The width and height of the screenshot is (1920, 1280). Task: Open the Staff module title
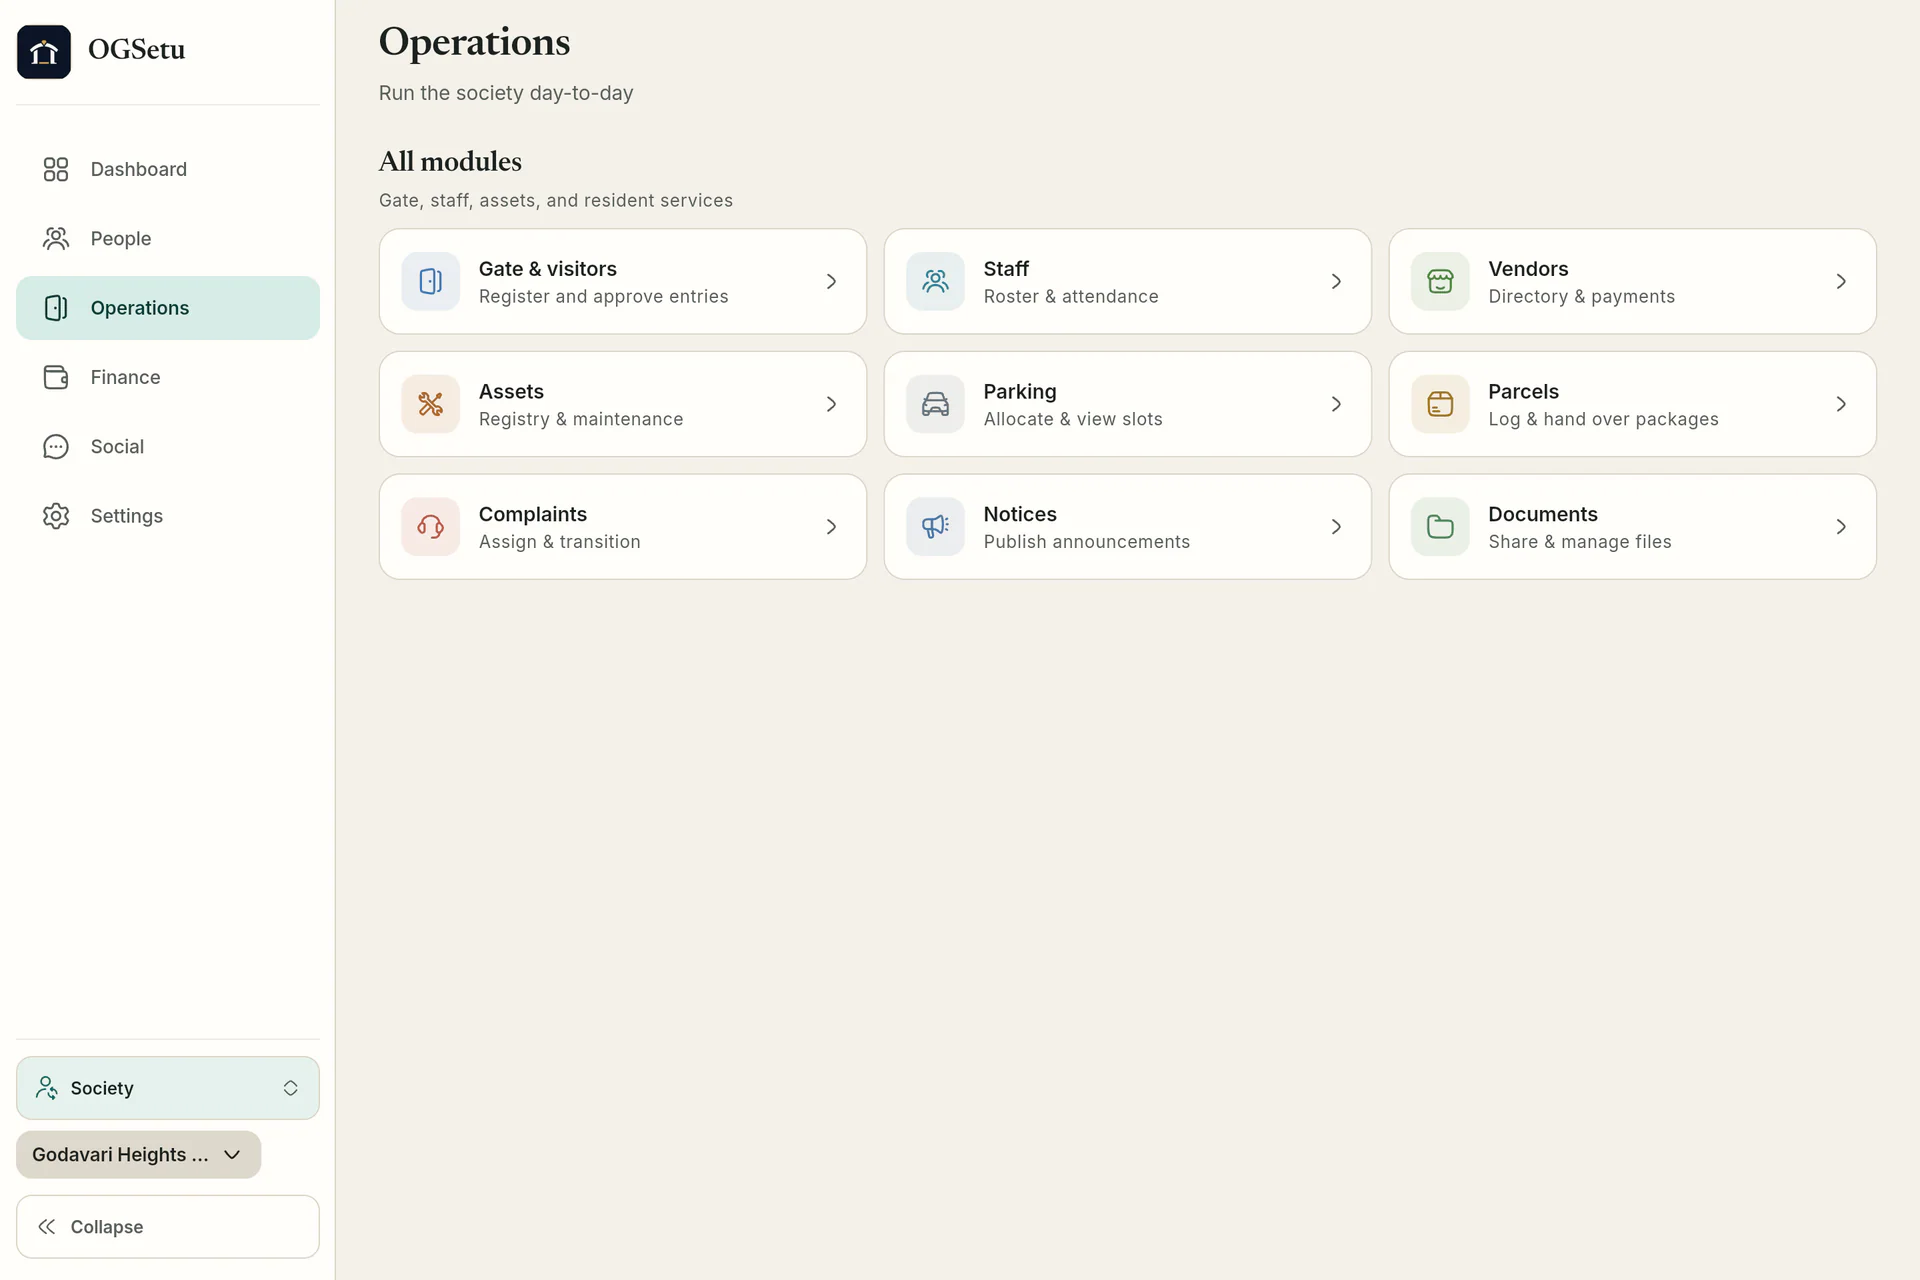pyautogui.click(x=1006, y=268)
